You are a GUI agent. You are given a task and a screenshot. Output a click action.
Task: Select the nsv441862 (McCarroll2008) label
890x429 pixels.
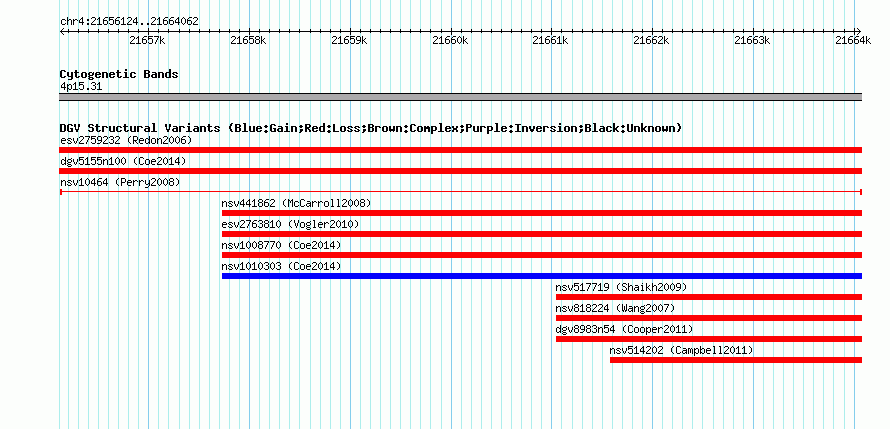(296, 203)
